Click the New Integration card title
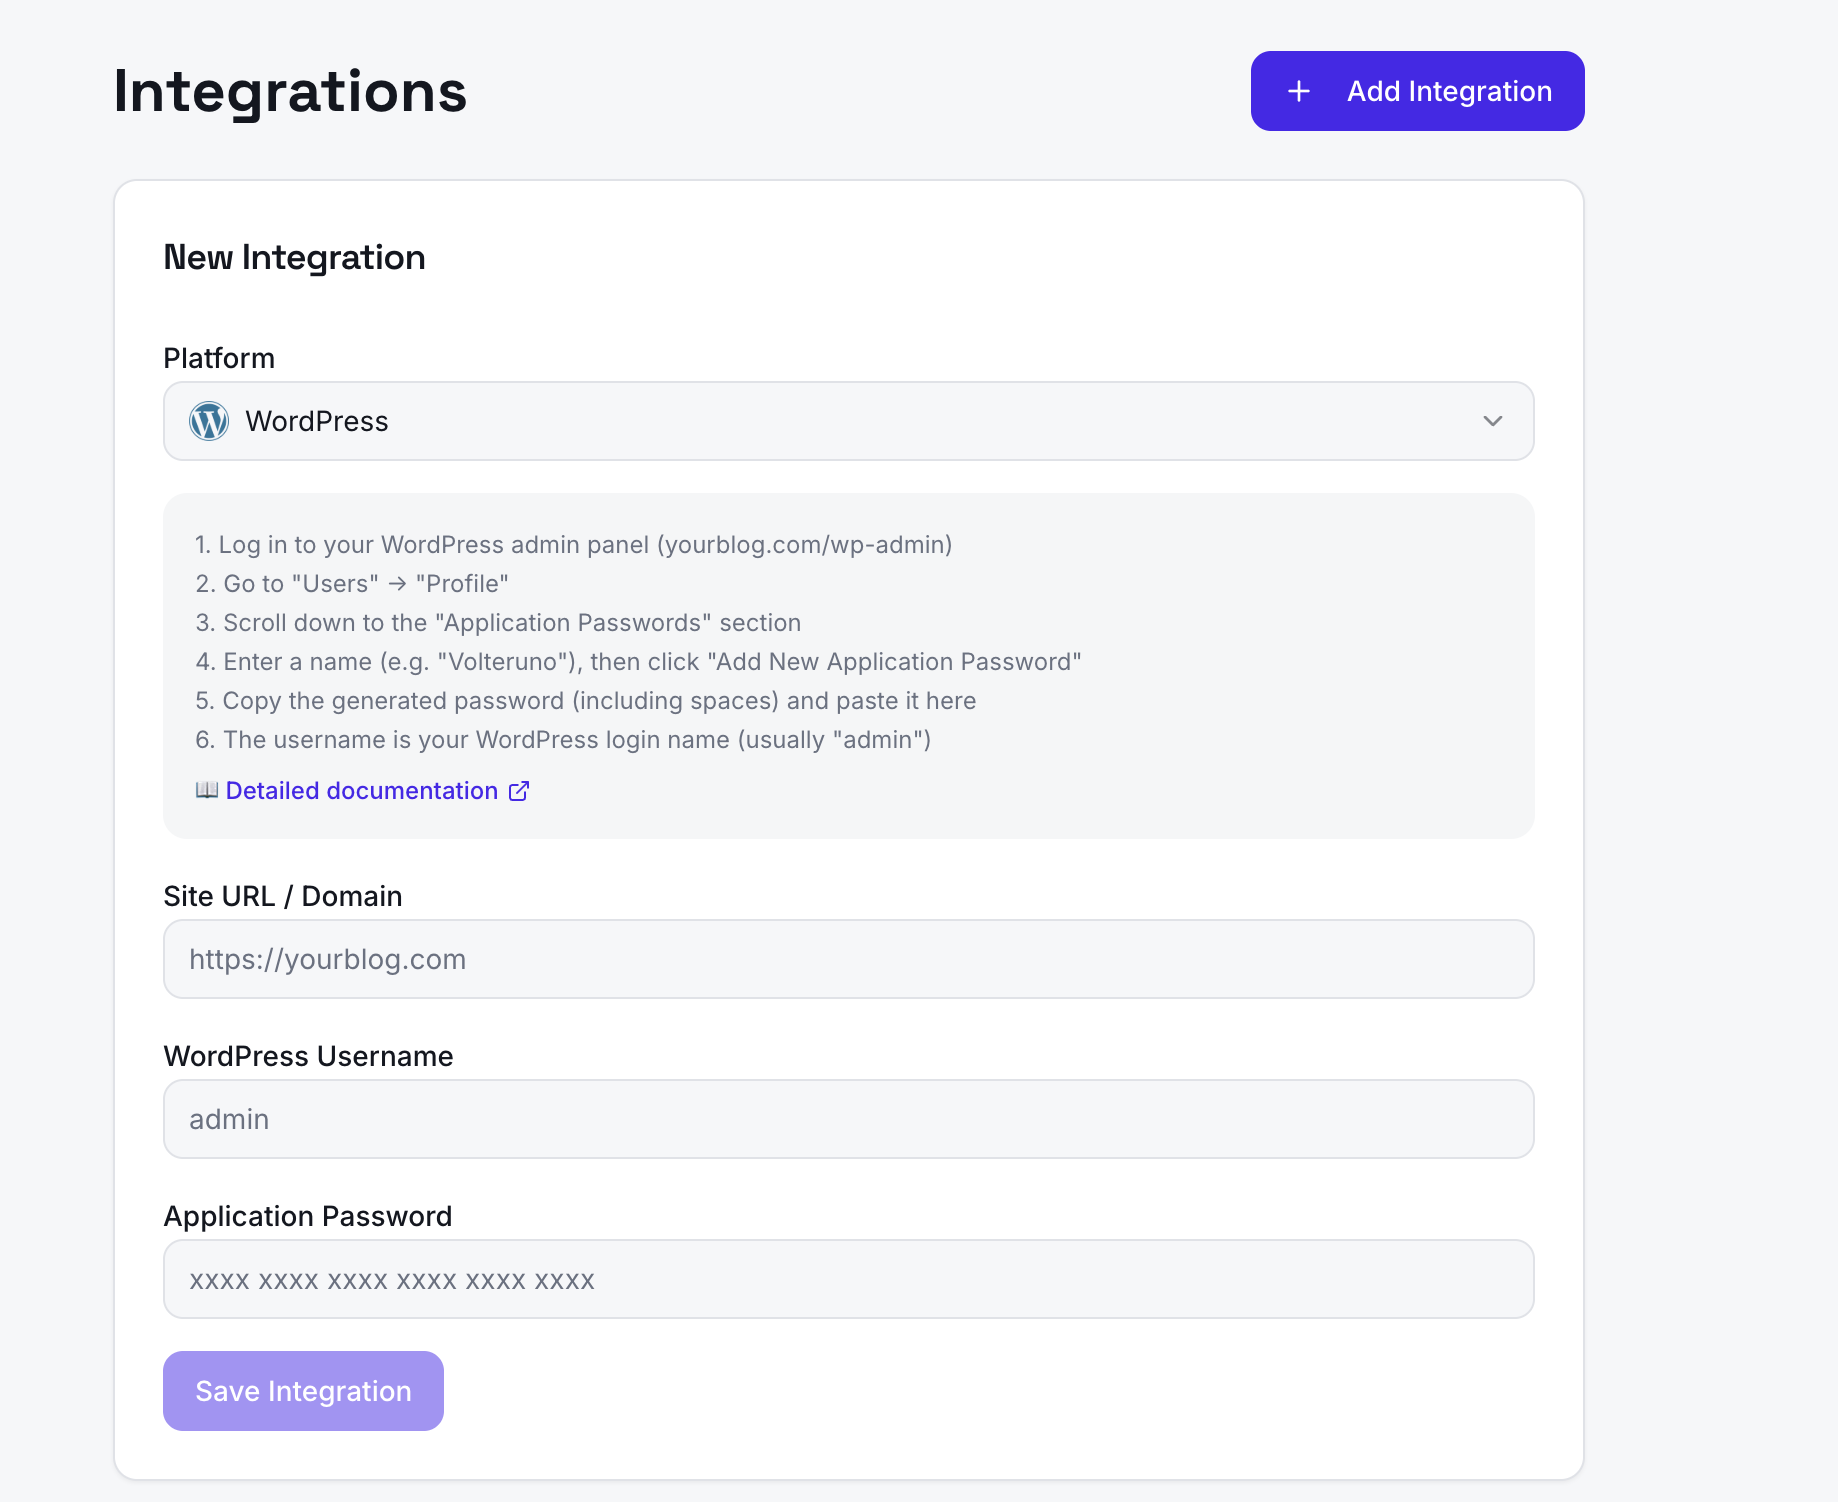This screenshot has width=1838, height=1502. point(294,257)
